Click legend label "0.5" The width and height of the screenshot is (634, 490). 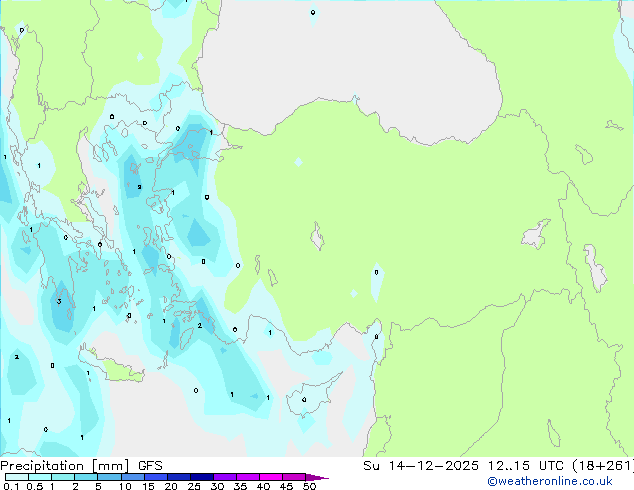coord(35,486)
